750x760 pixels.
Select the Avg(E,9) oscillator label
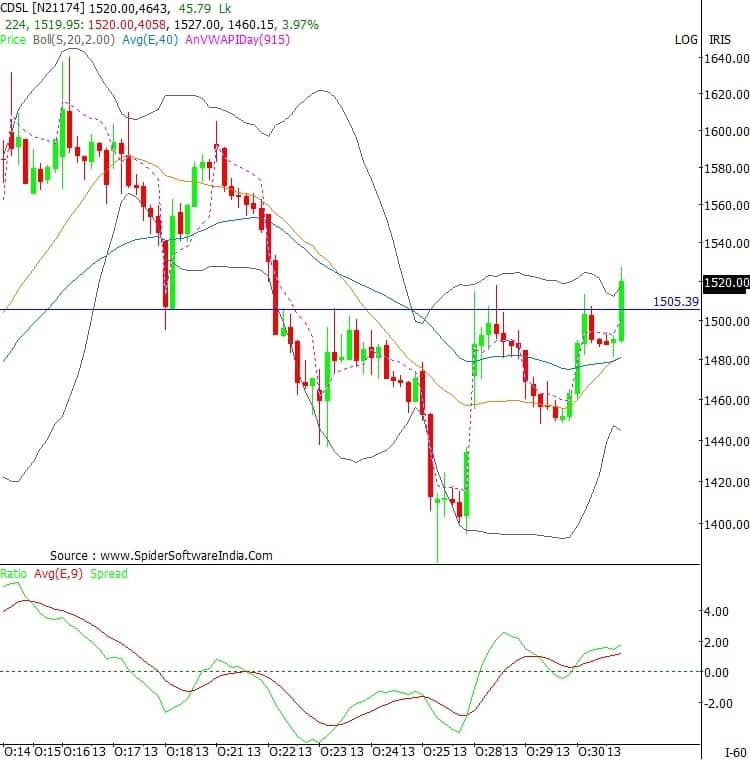click(58, 574)
